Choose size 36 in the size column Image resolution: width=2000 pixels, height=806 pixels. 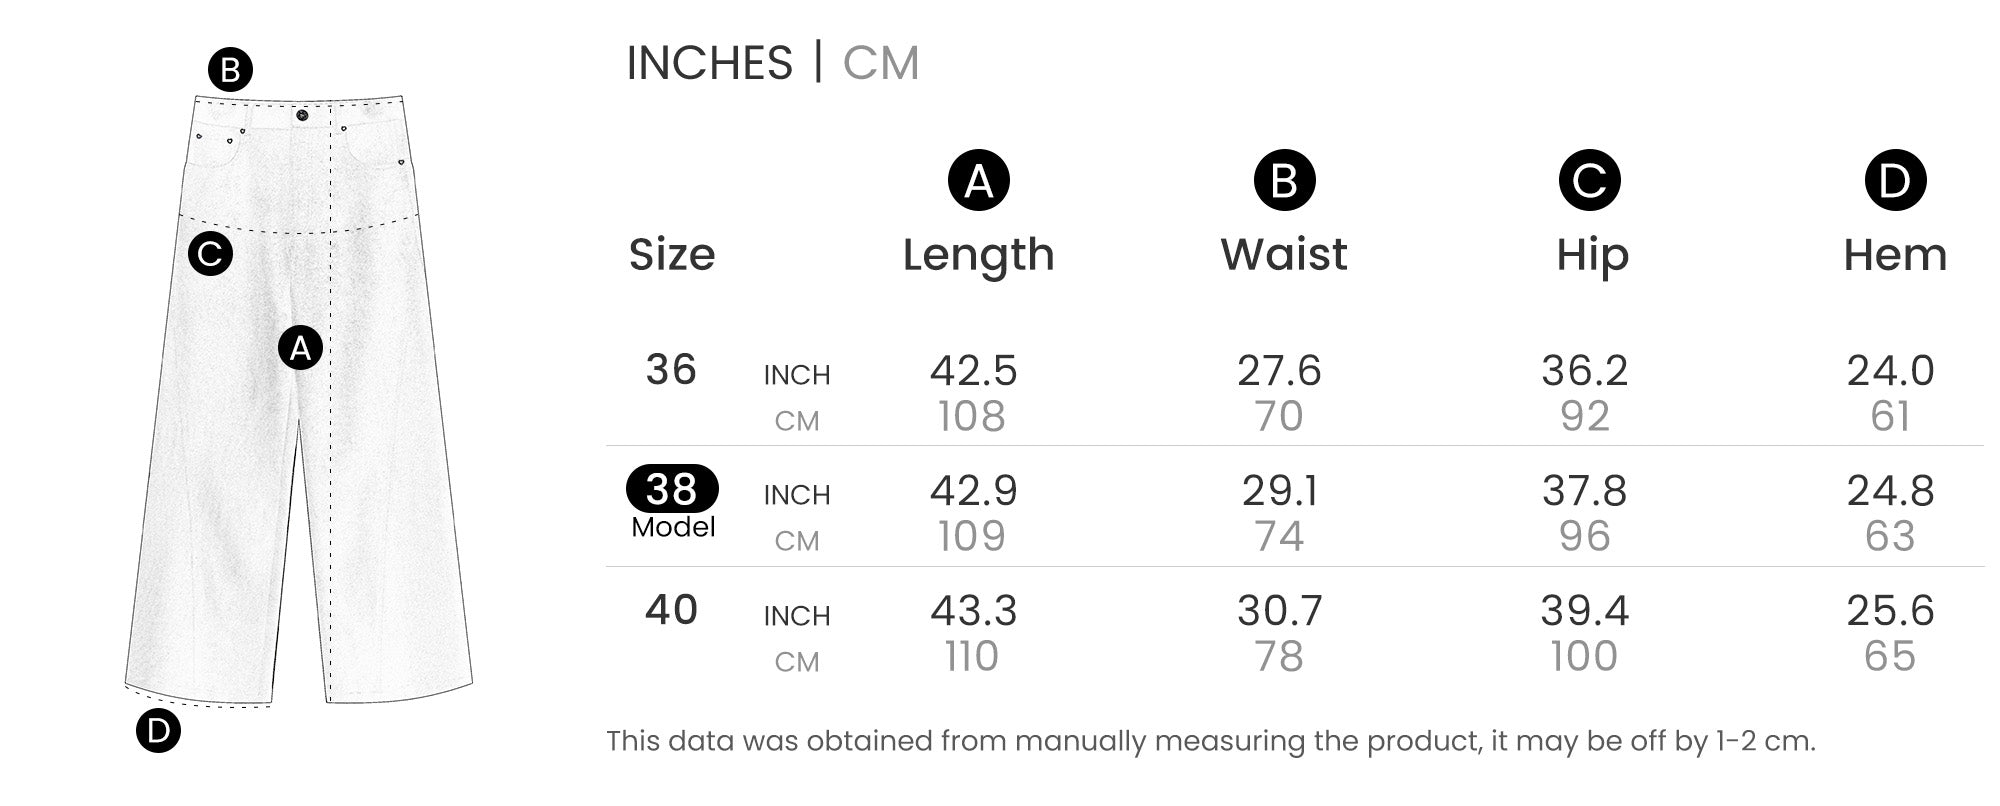pyautogui.click(x=671, y=370)
